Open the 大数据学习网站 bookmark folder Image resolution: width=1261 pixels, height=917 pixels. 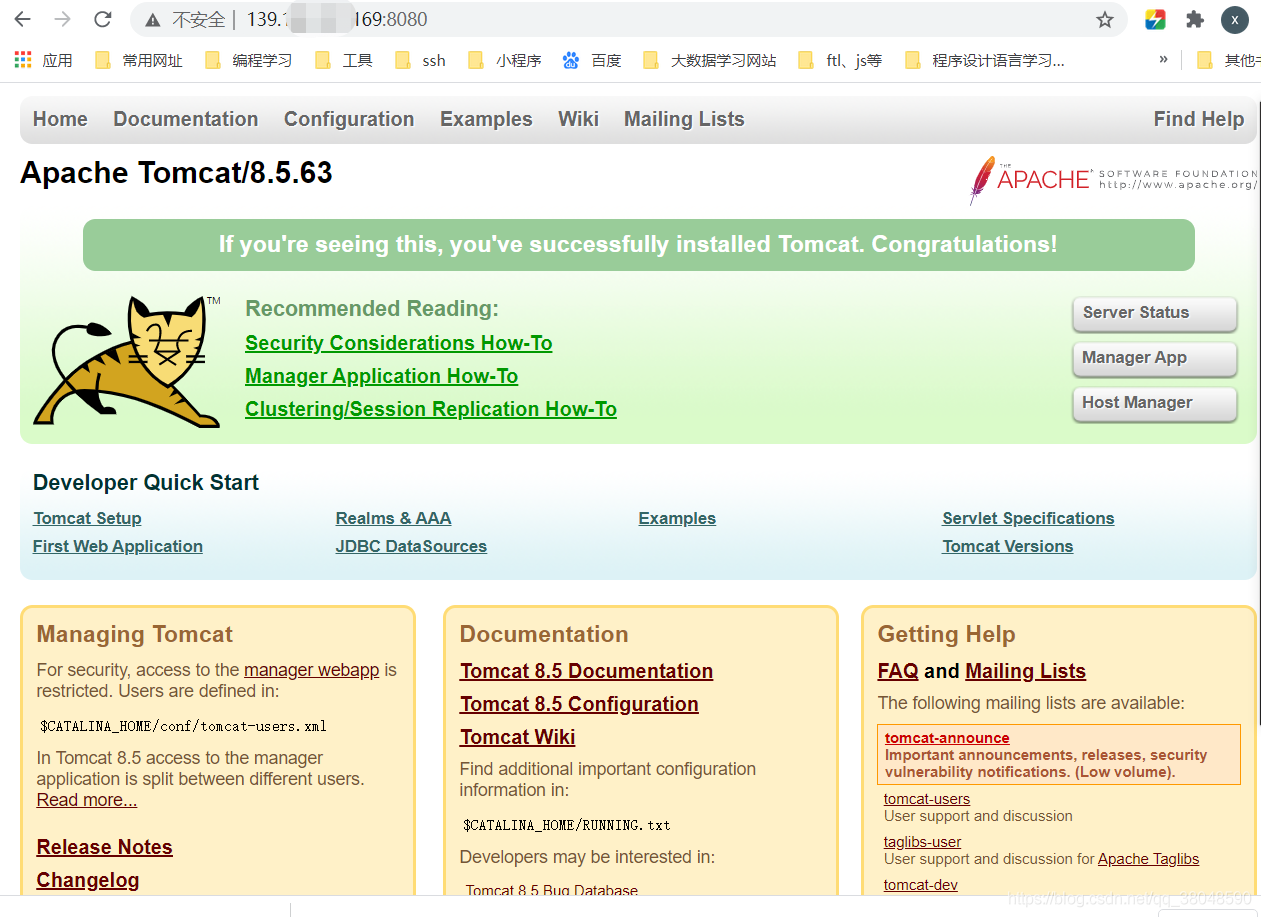pyautogui.click(x=710, y=60)
